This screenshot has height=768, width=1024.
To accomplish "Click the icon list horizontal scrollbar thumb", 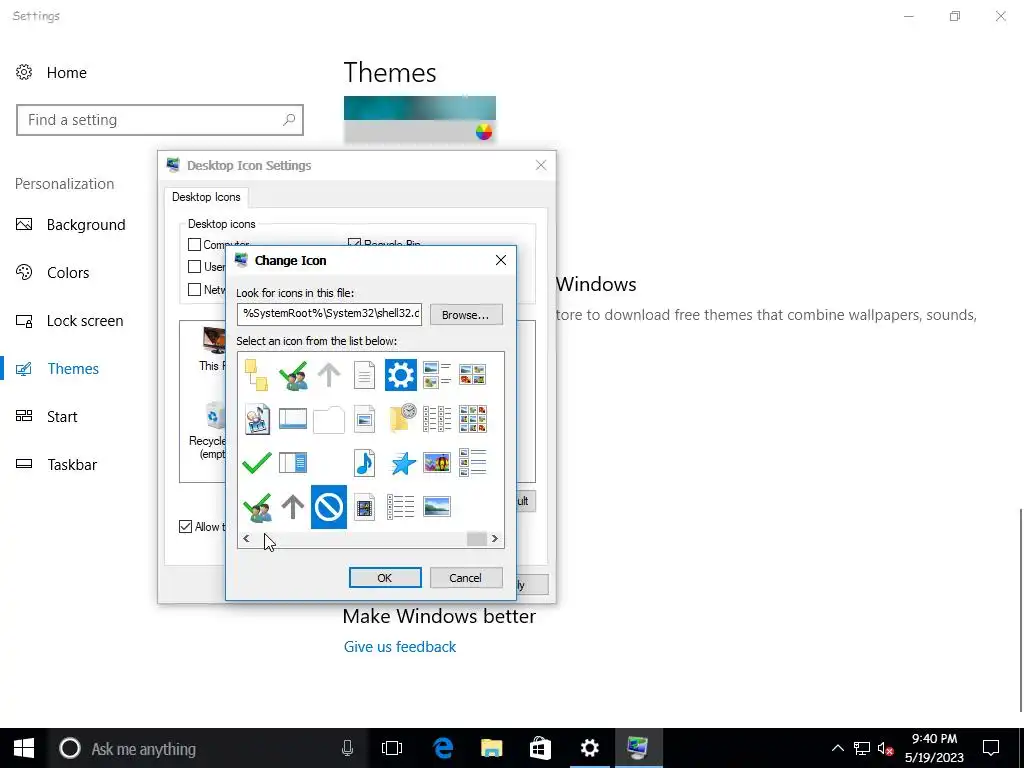I will [476, 539].
